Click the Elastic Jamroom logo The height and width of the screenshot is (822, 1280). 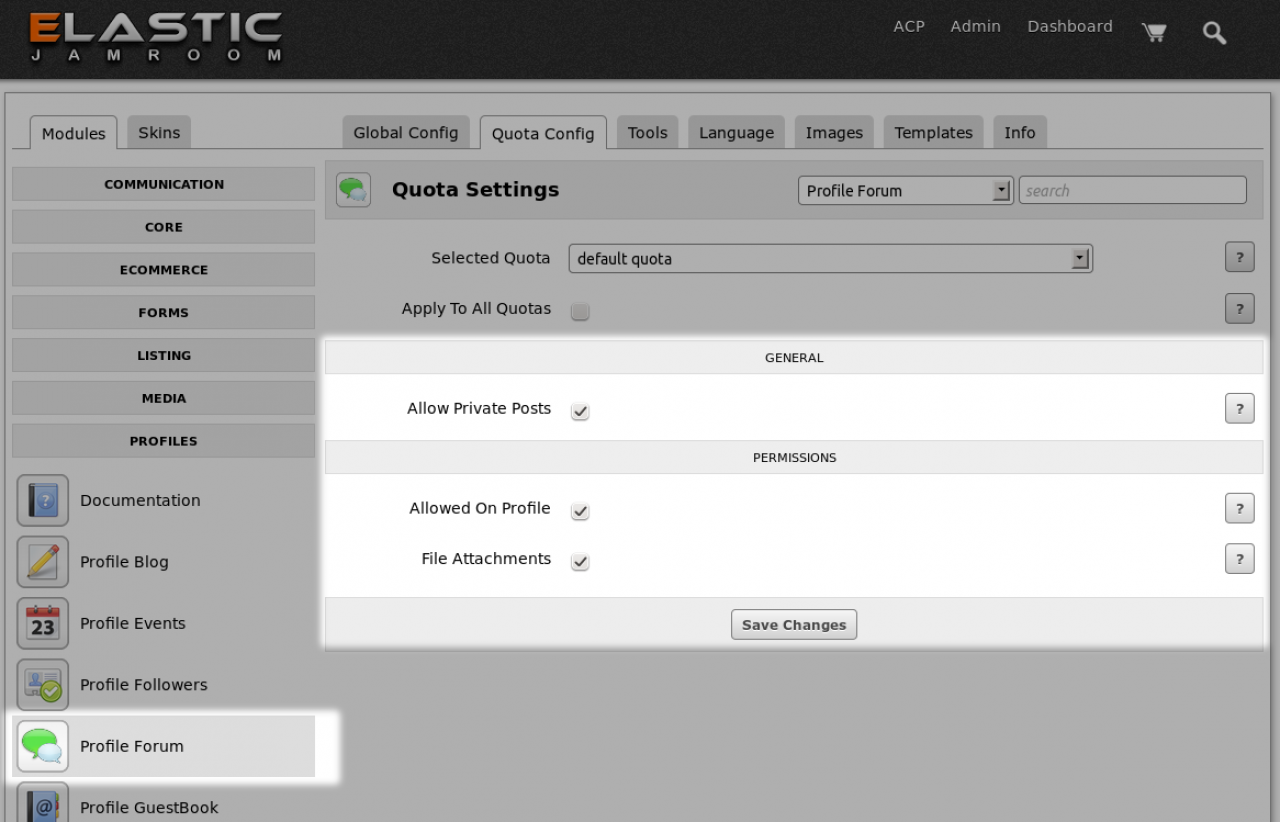coord(155,37)
